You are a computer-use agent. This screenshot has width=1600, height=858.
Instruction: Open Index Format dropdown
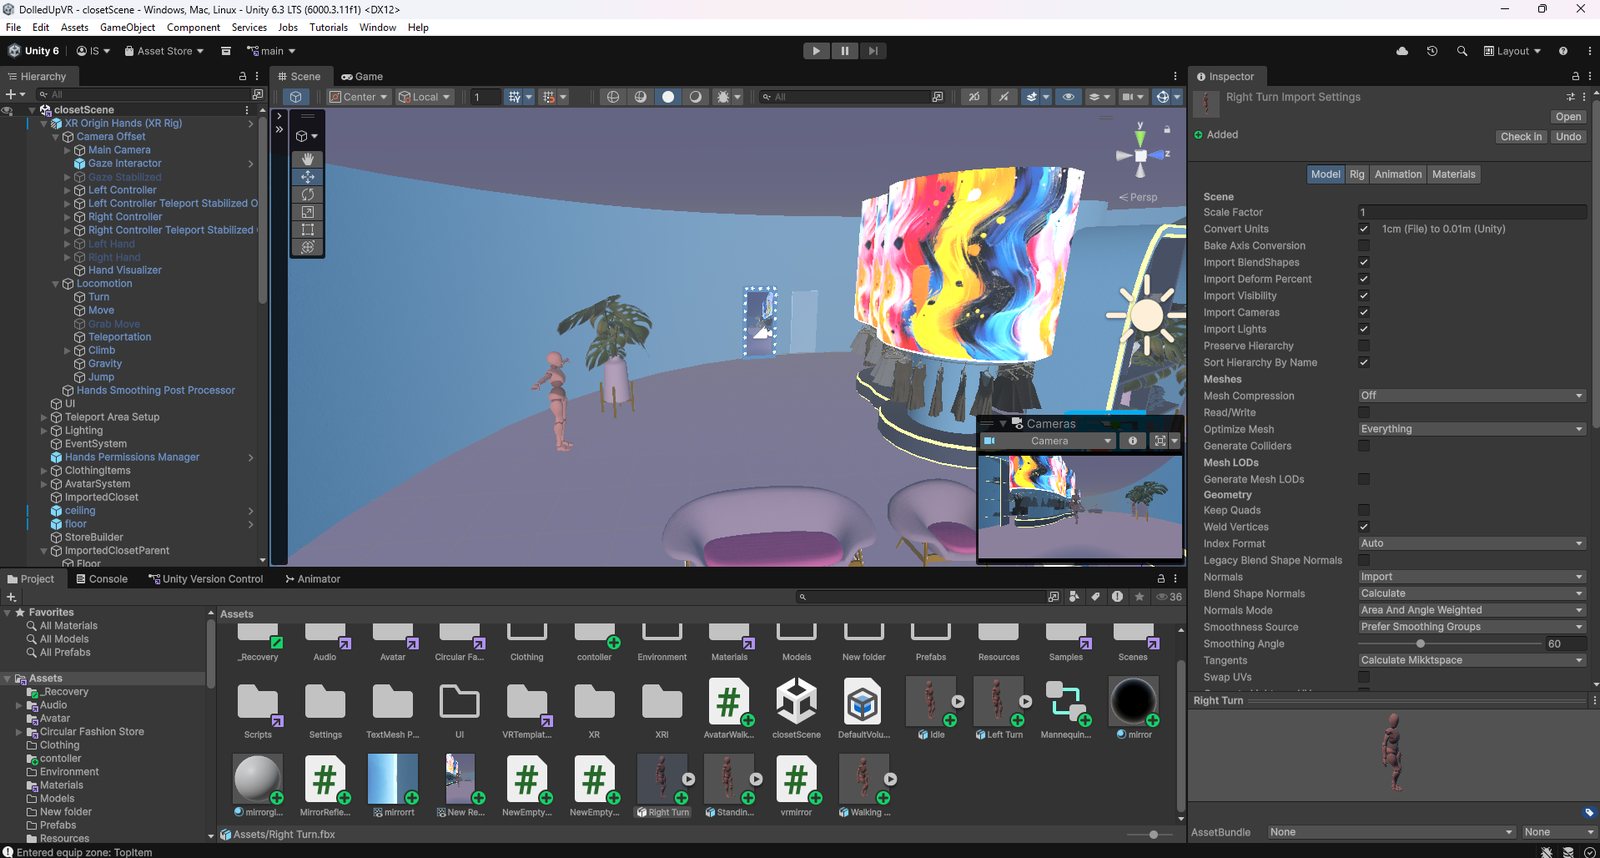pyautogui.click(x=1472, y=544)
